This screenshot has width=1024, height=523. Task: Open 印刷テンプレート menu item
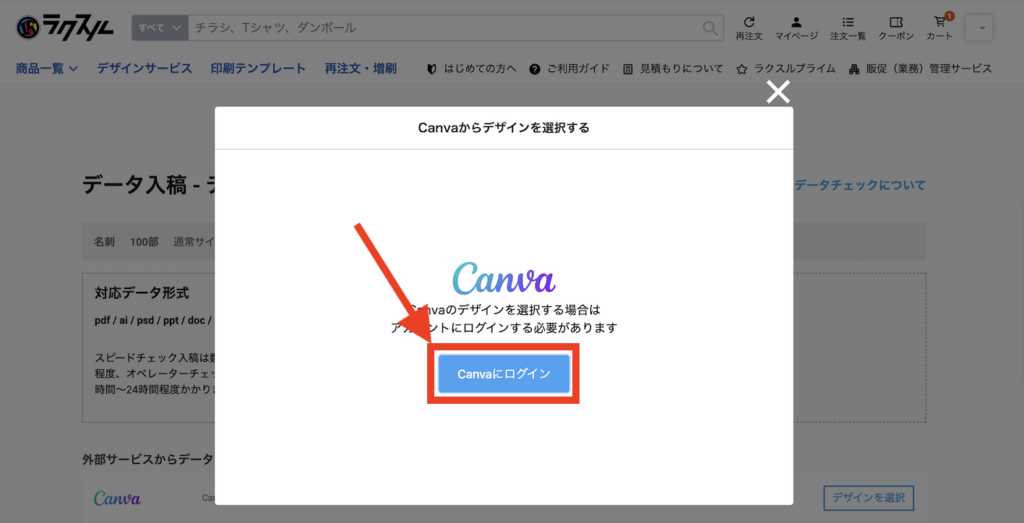pos(258,69)
